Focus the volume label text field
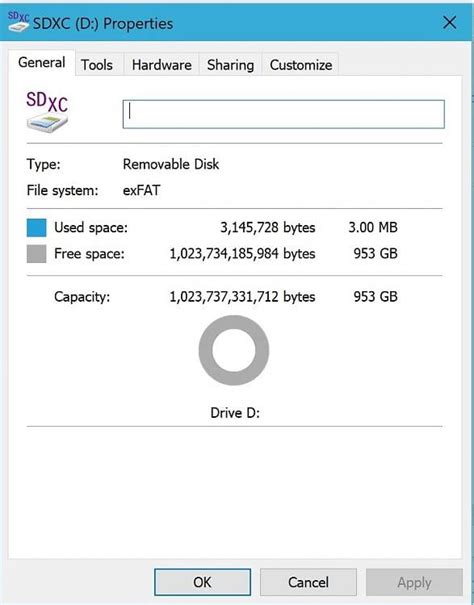 (x=284, y=114)
